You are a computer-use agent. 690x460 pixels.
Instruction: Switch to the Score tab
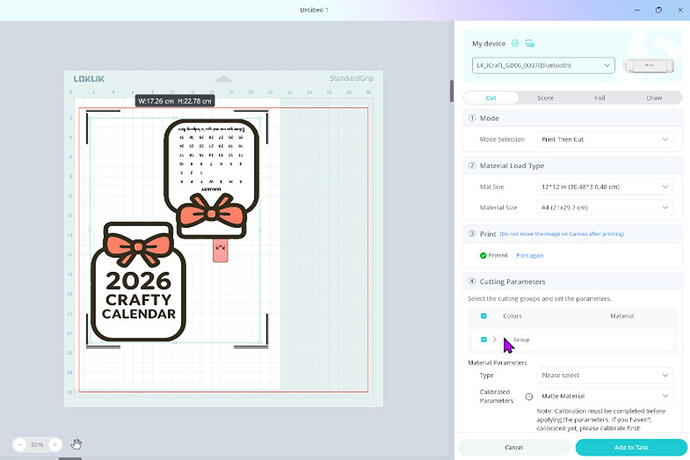(545, 98)
